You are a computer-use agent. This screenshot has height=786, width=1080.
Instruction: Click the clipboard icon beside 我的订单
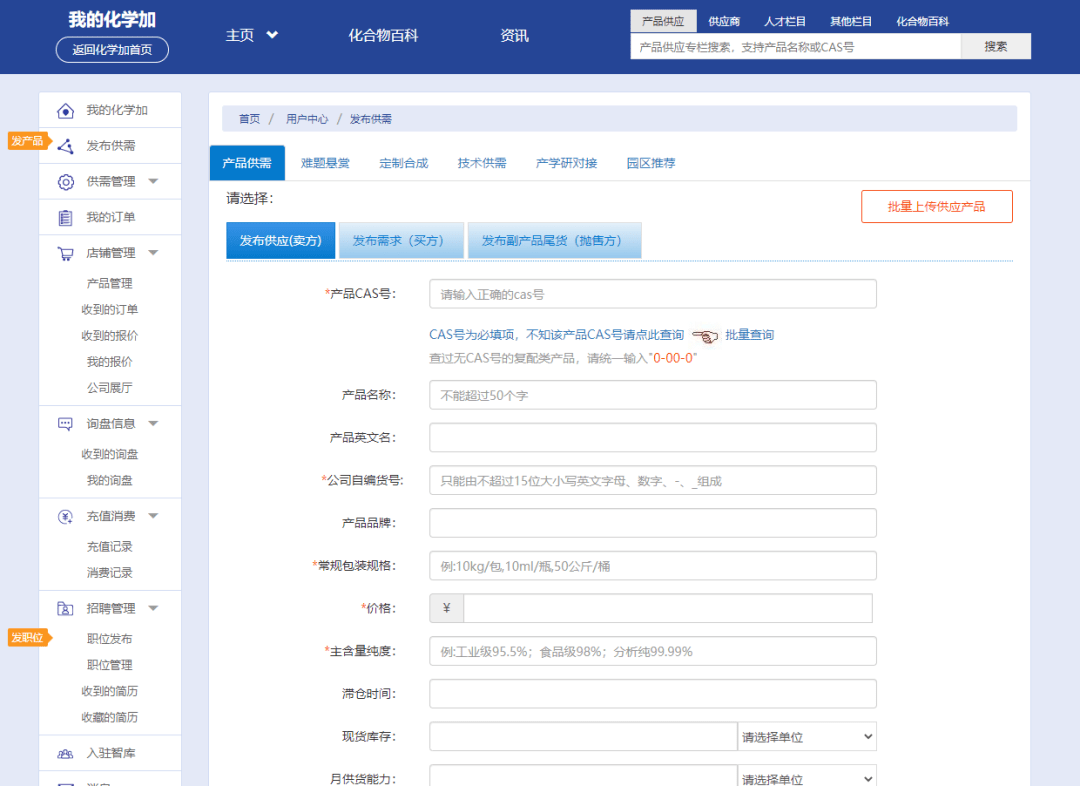pyautogui.click(x=65, y=218)
